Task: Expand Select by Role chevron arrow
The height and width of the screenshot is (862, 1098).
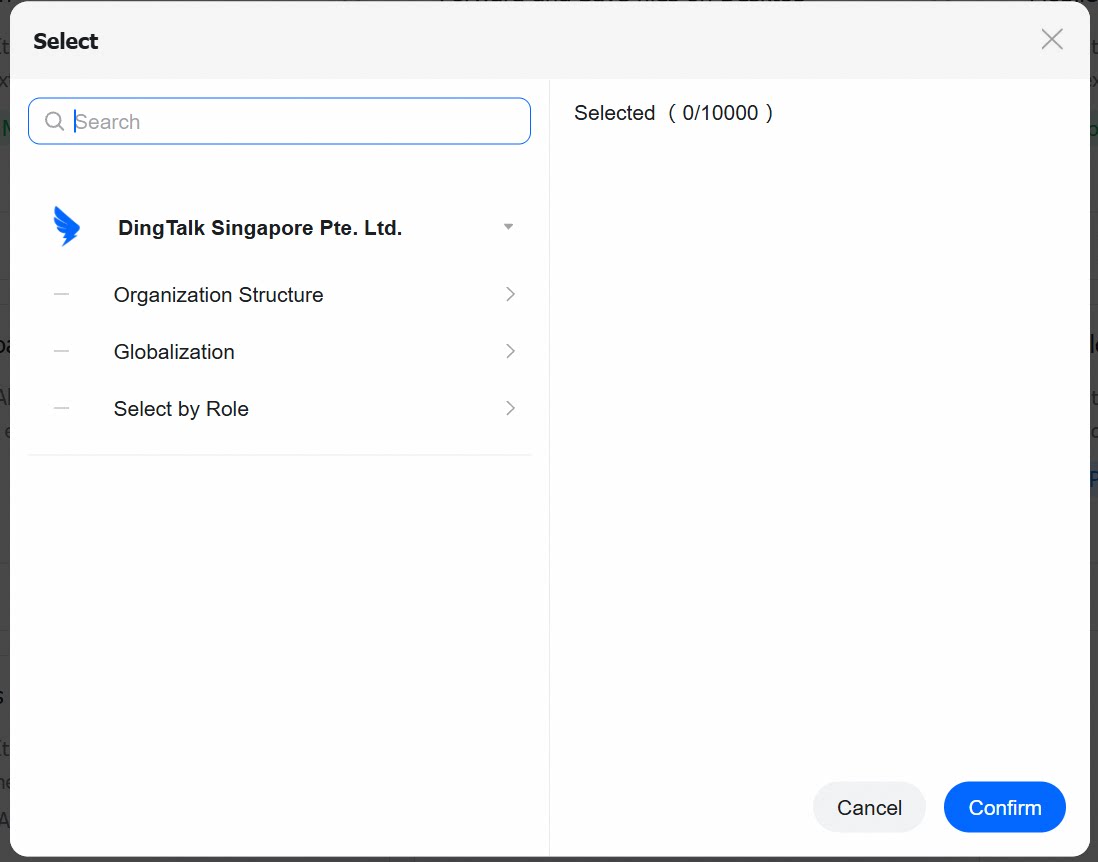Action: click(x=510, y=408)
